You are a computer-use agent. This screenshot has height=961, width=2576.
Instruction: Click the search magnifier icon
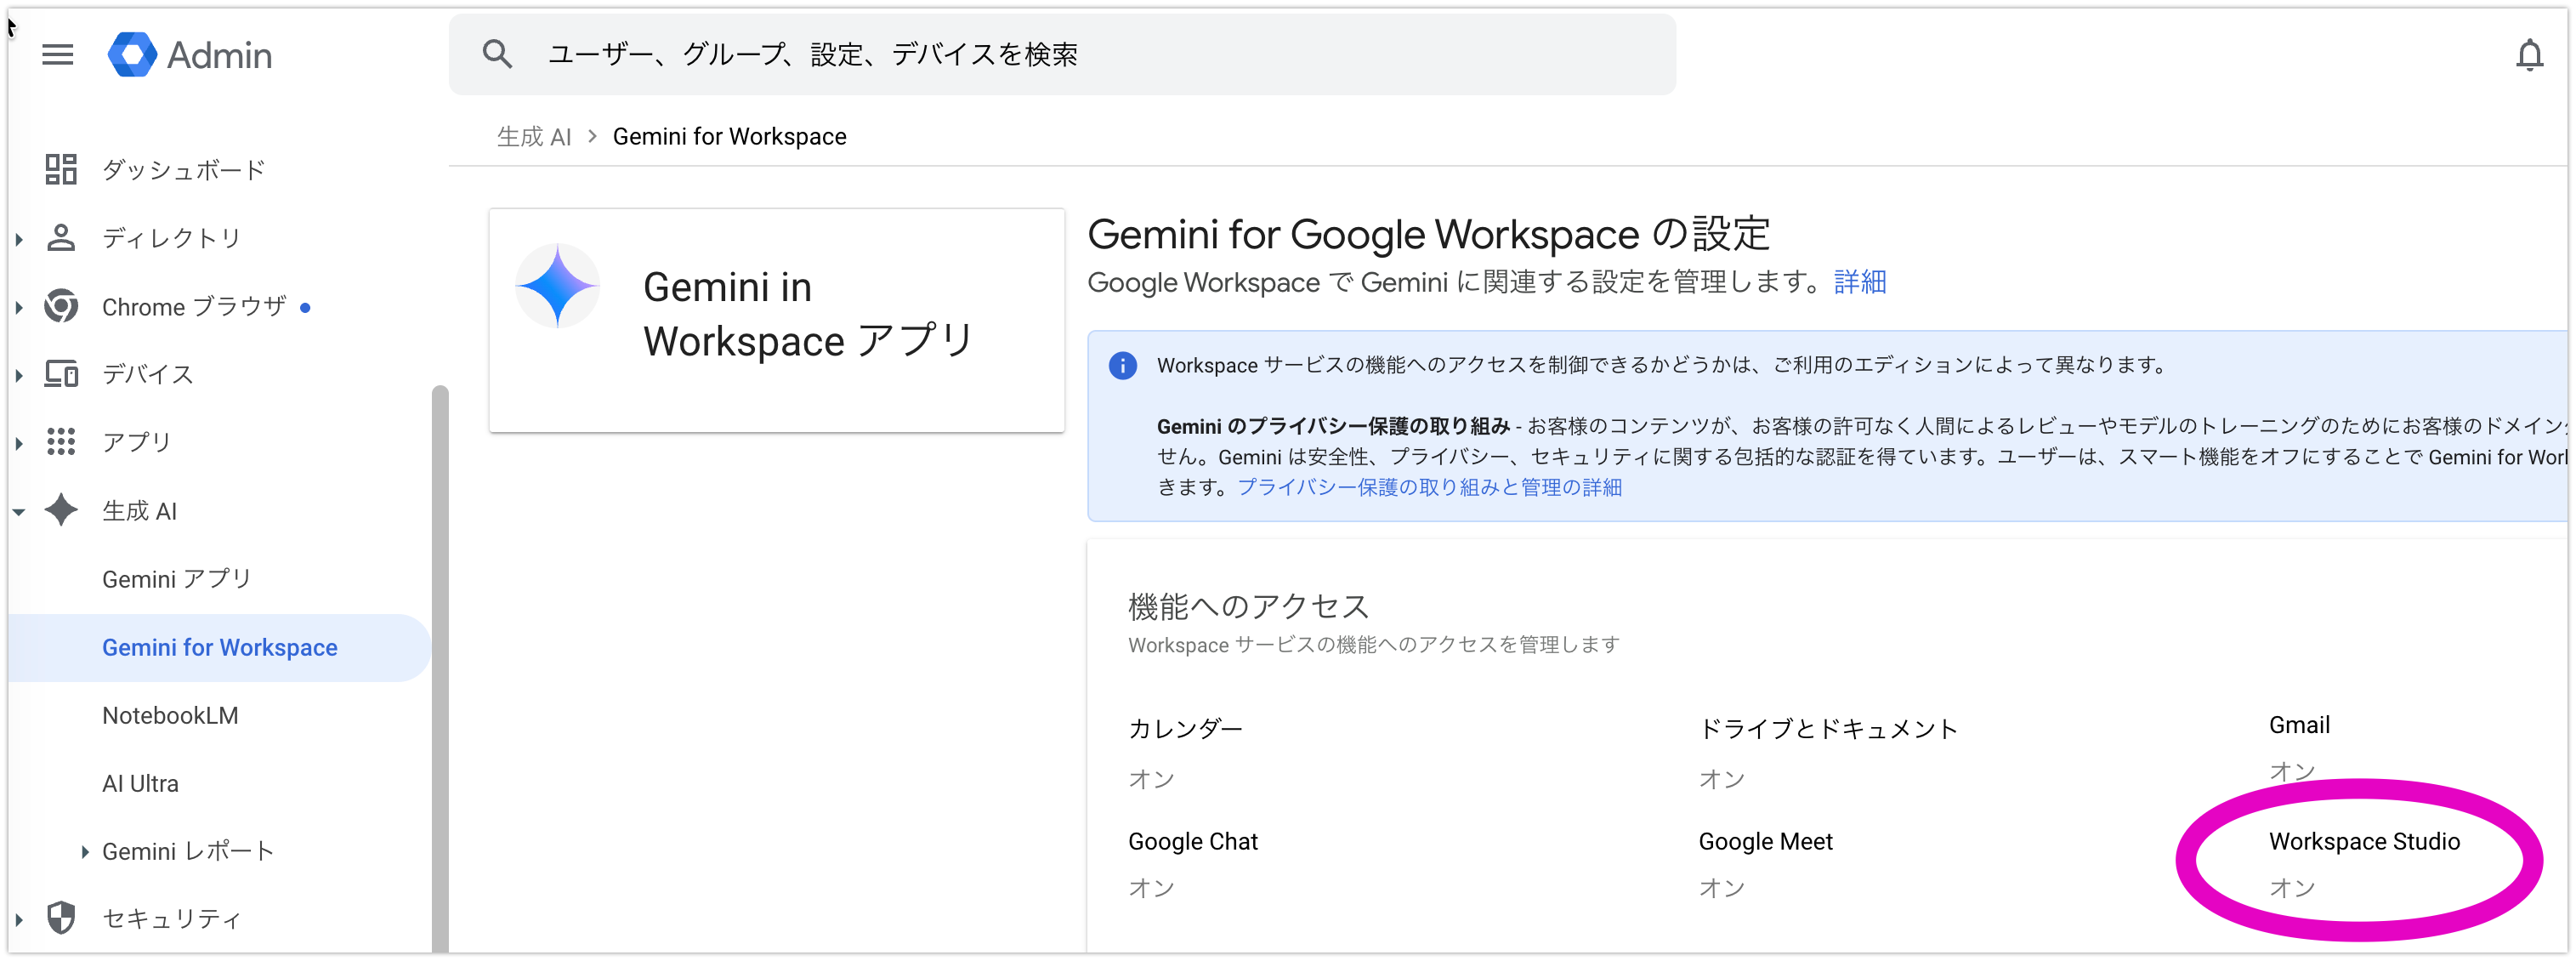coord(497,54)
